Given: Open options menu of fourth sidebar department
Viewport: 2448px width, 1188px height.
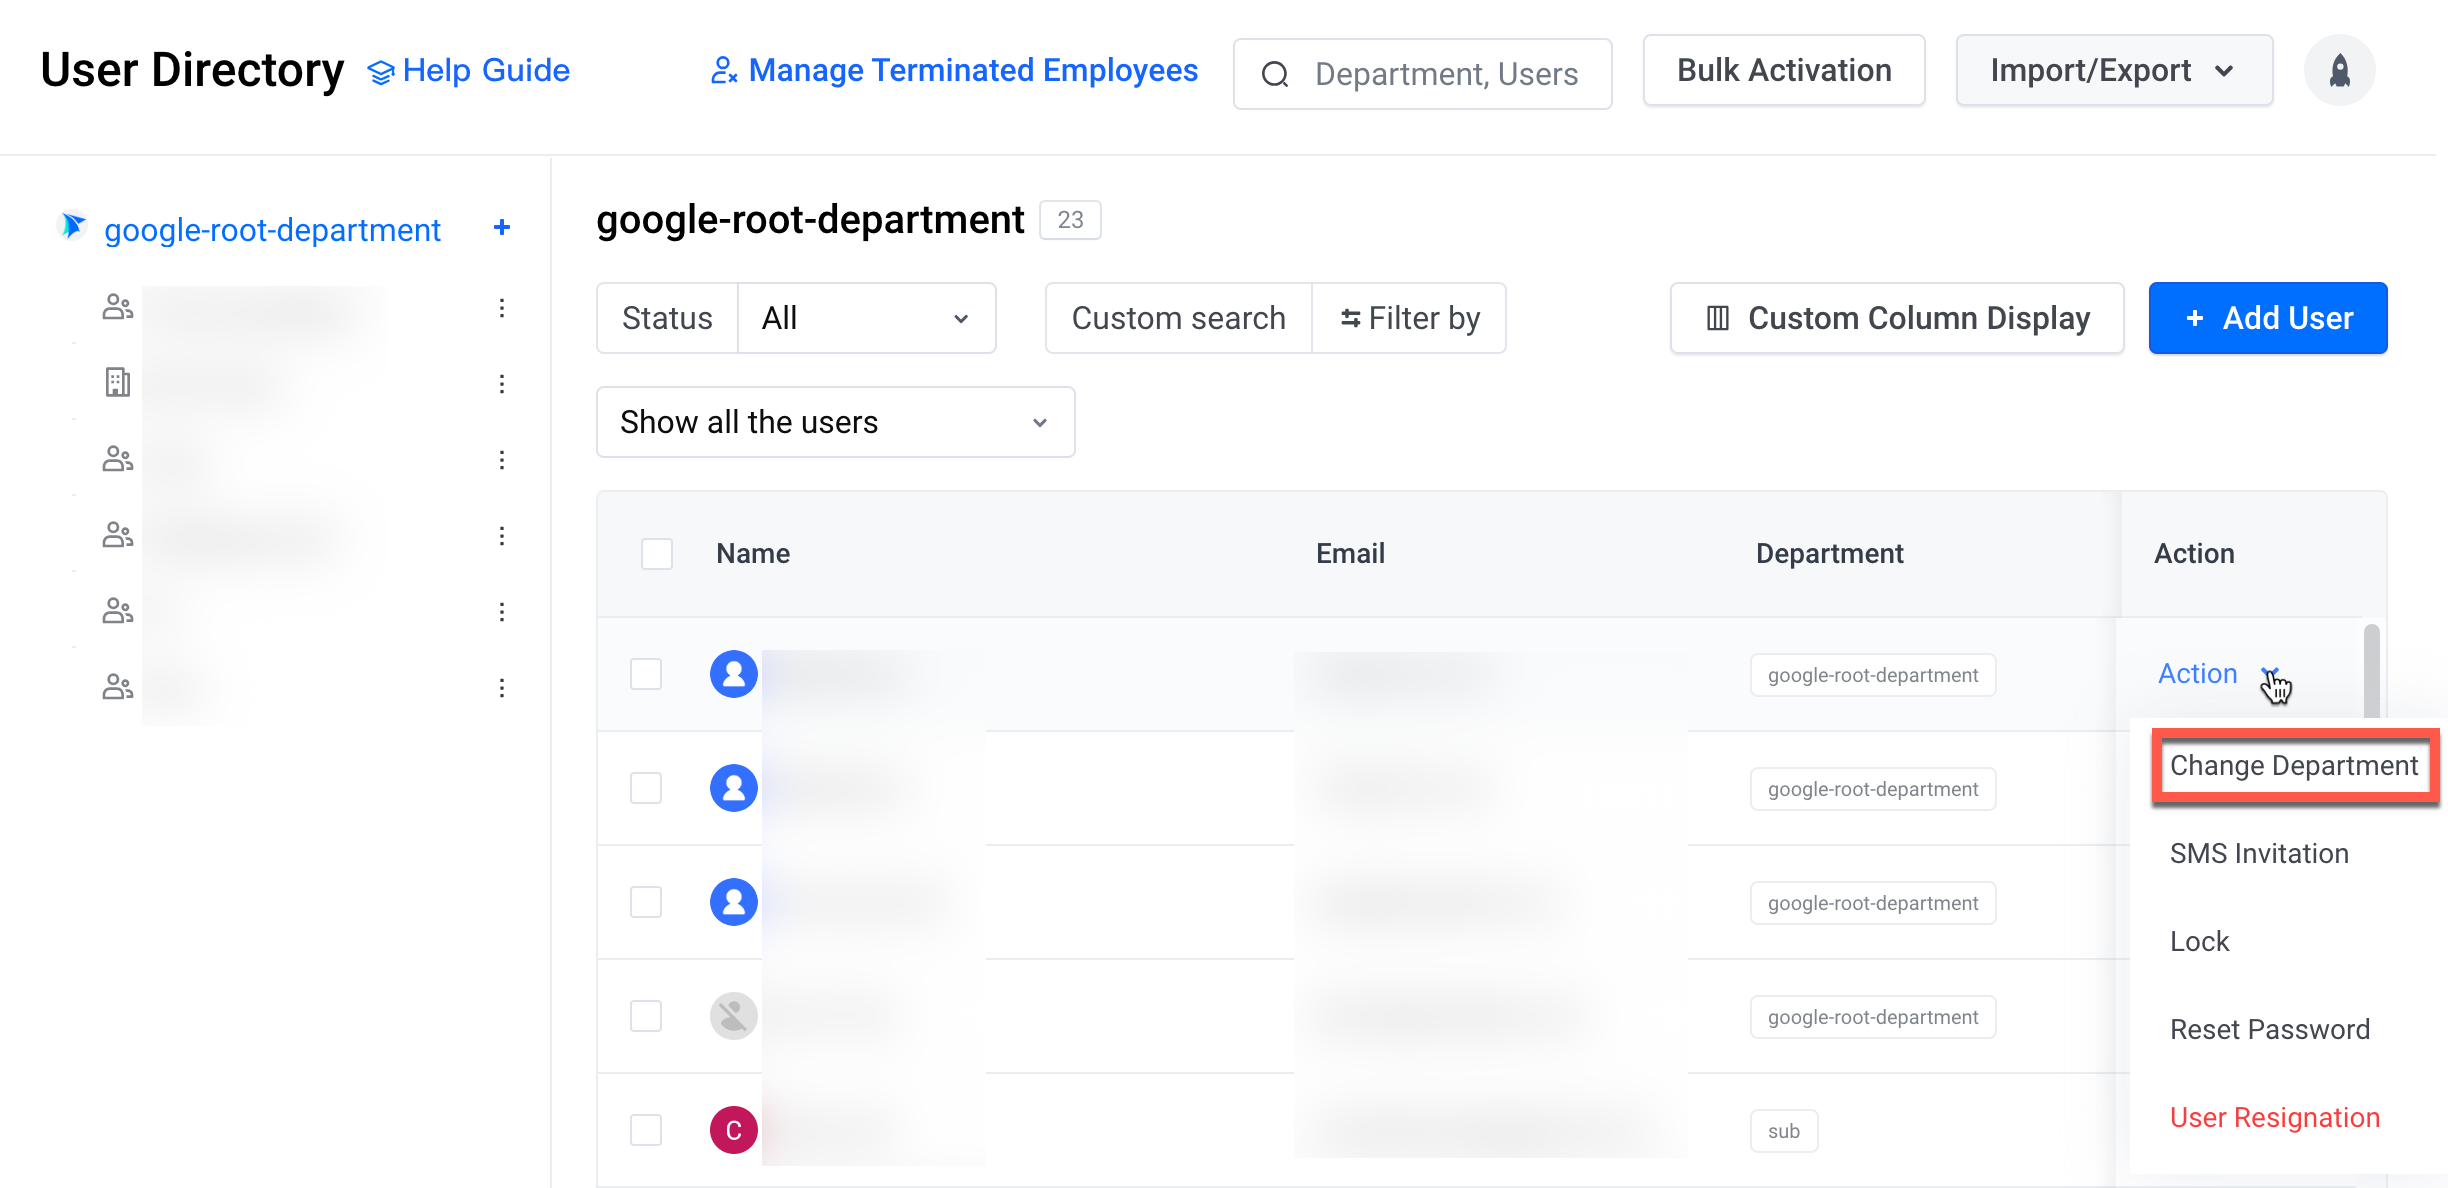Looking at the screenshot, I should point(502,536).
